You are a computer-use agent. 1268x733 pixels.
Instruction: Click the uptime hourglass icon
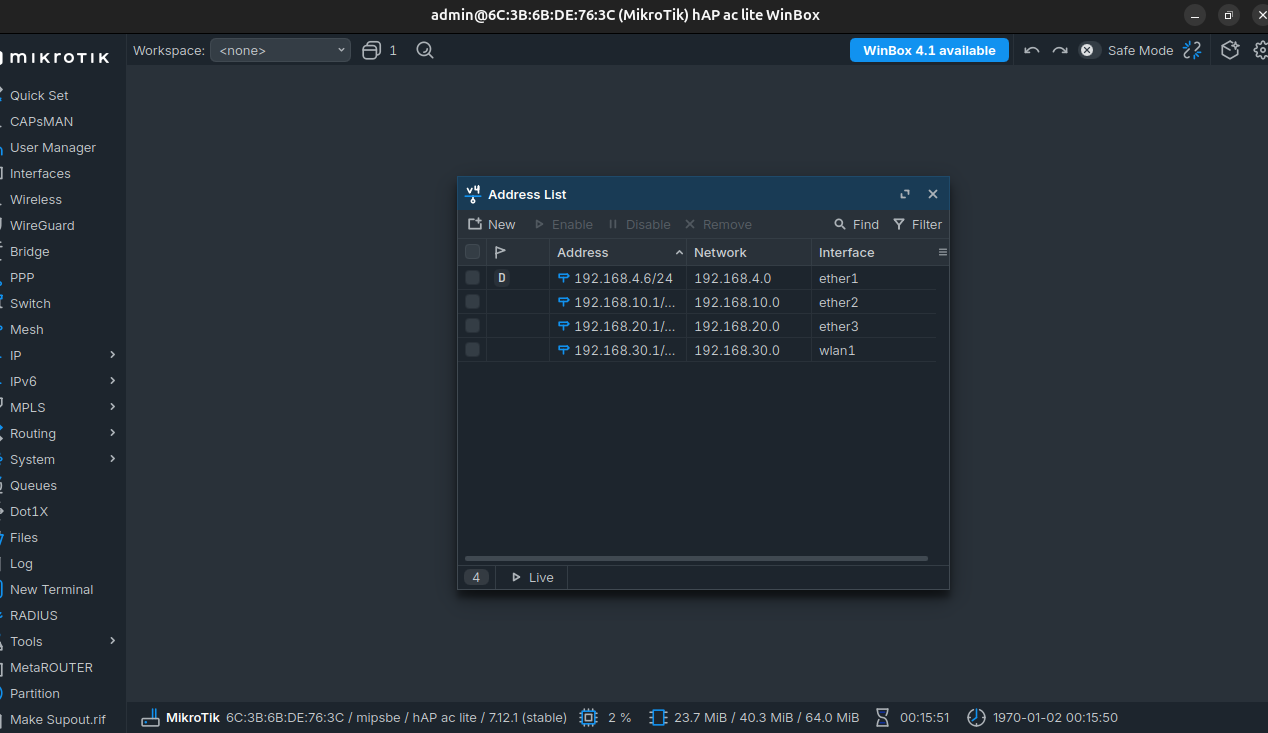[x=882, y=717]
